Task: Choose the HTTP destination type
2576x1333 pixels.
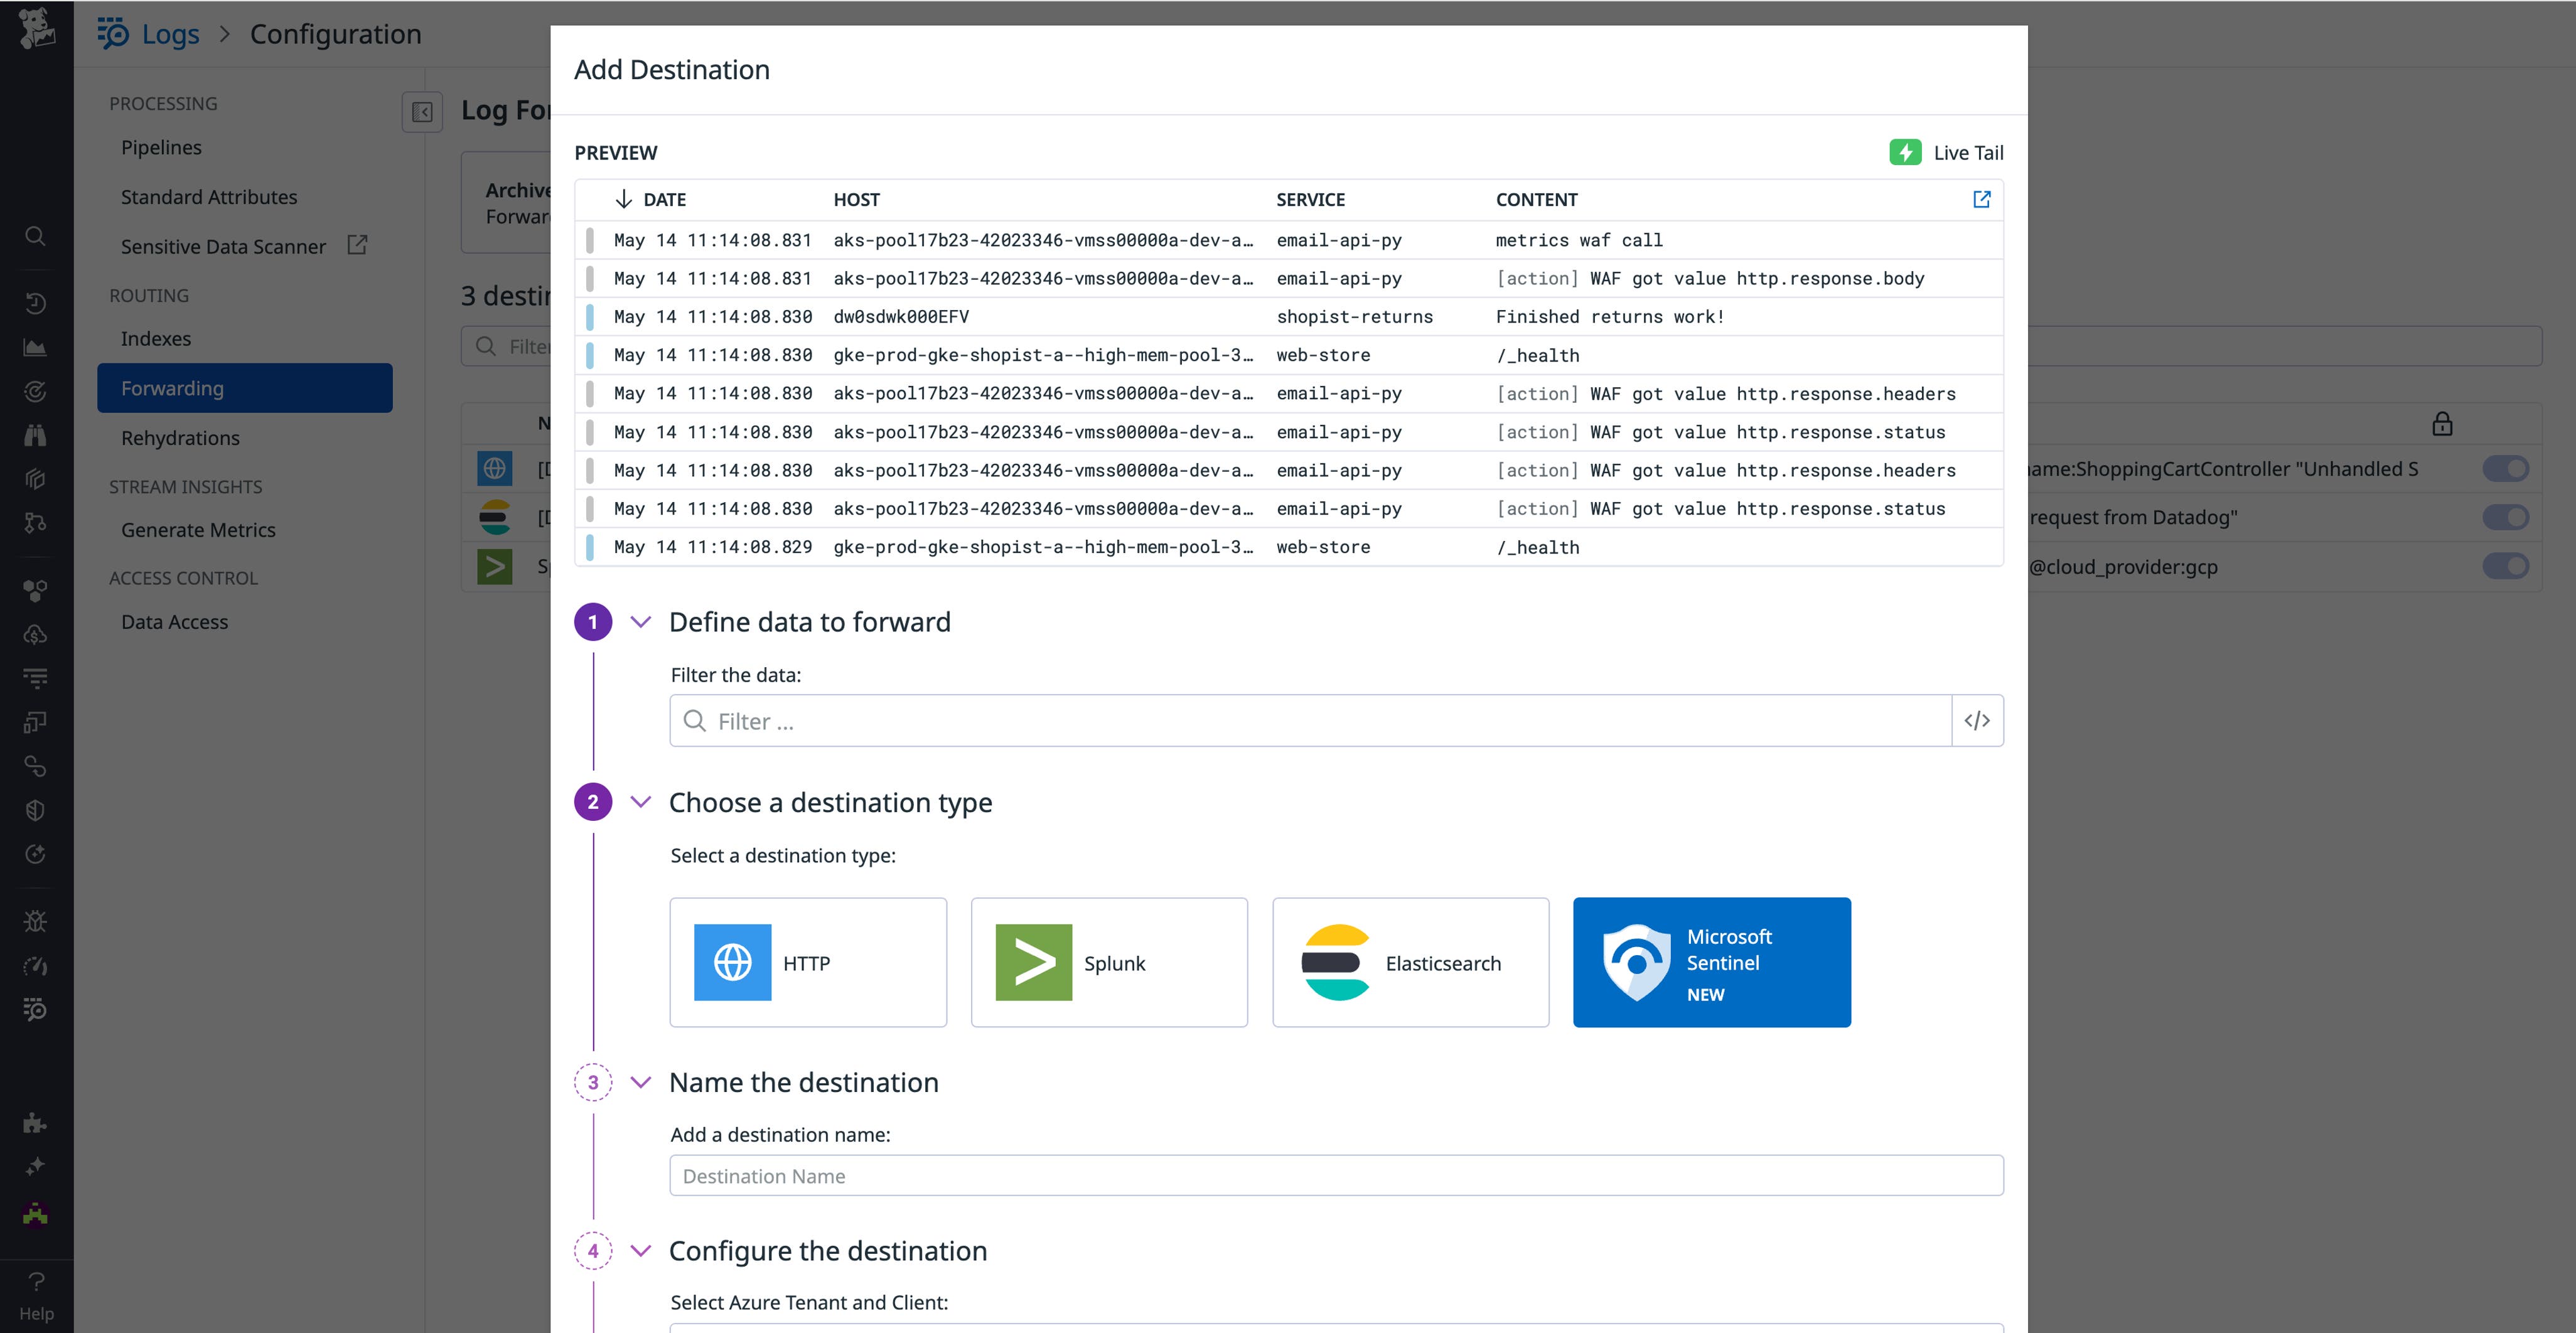Action: tap(808, 962)
